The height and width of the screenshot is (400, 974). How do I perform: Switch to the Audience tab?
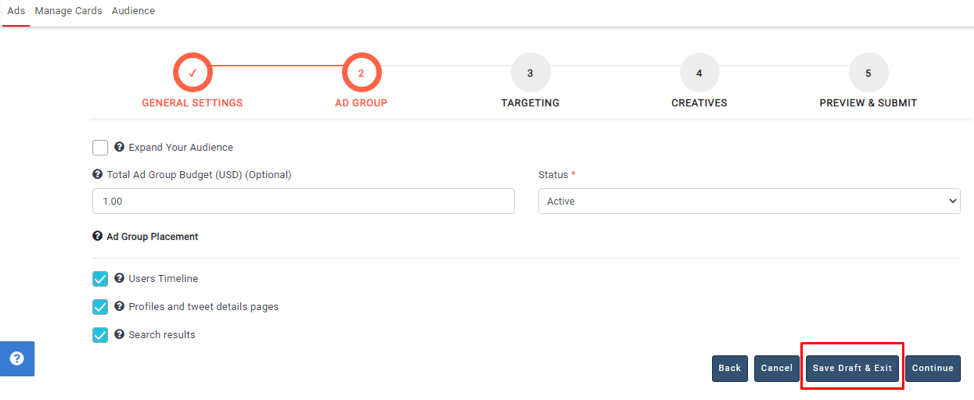coord(133,11)
